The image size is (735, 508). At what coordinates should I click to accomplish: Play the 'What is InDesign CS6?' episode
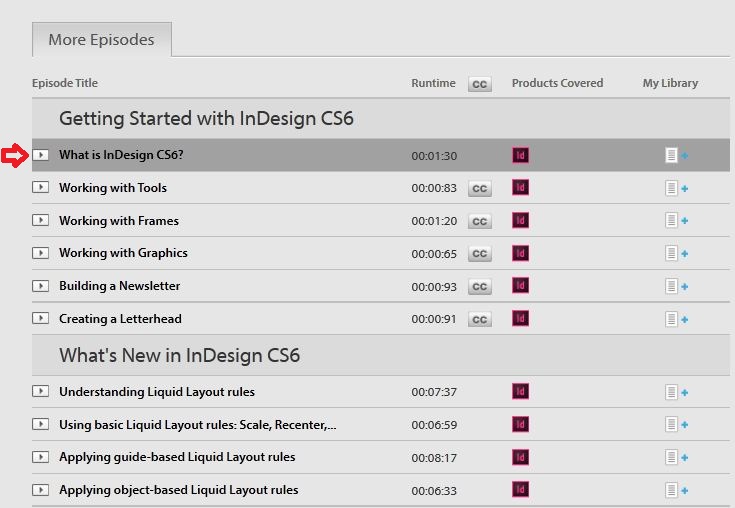(40, 155)
